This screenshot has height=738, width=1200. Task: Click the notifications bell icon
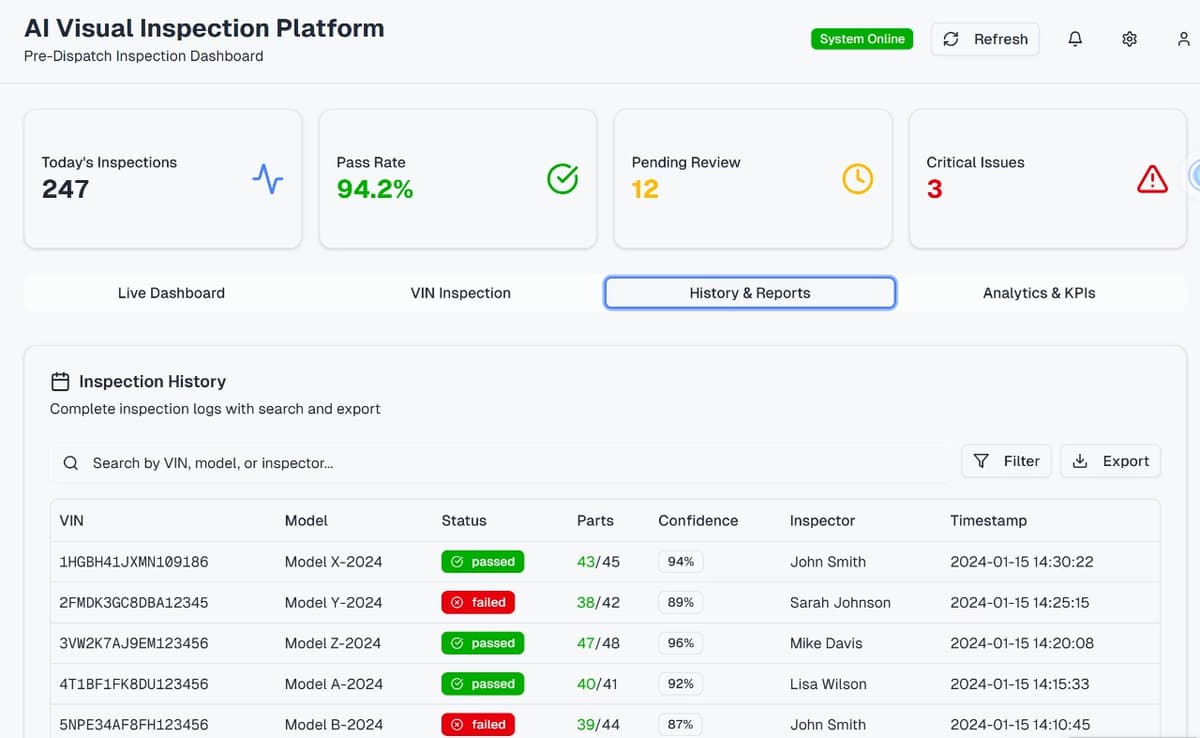tap(1075, 39)
